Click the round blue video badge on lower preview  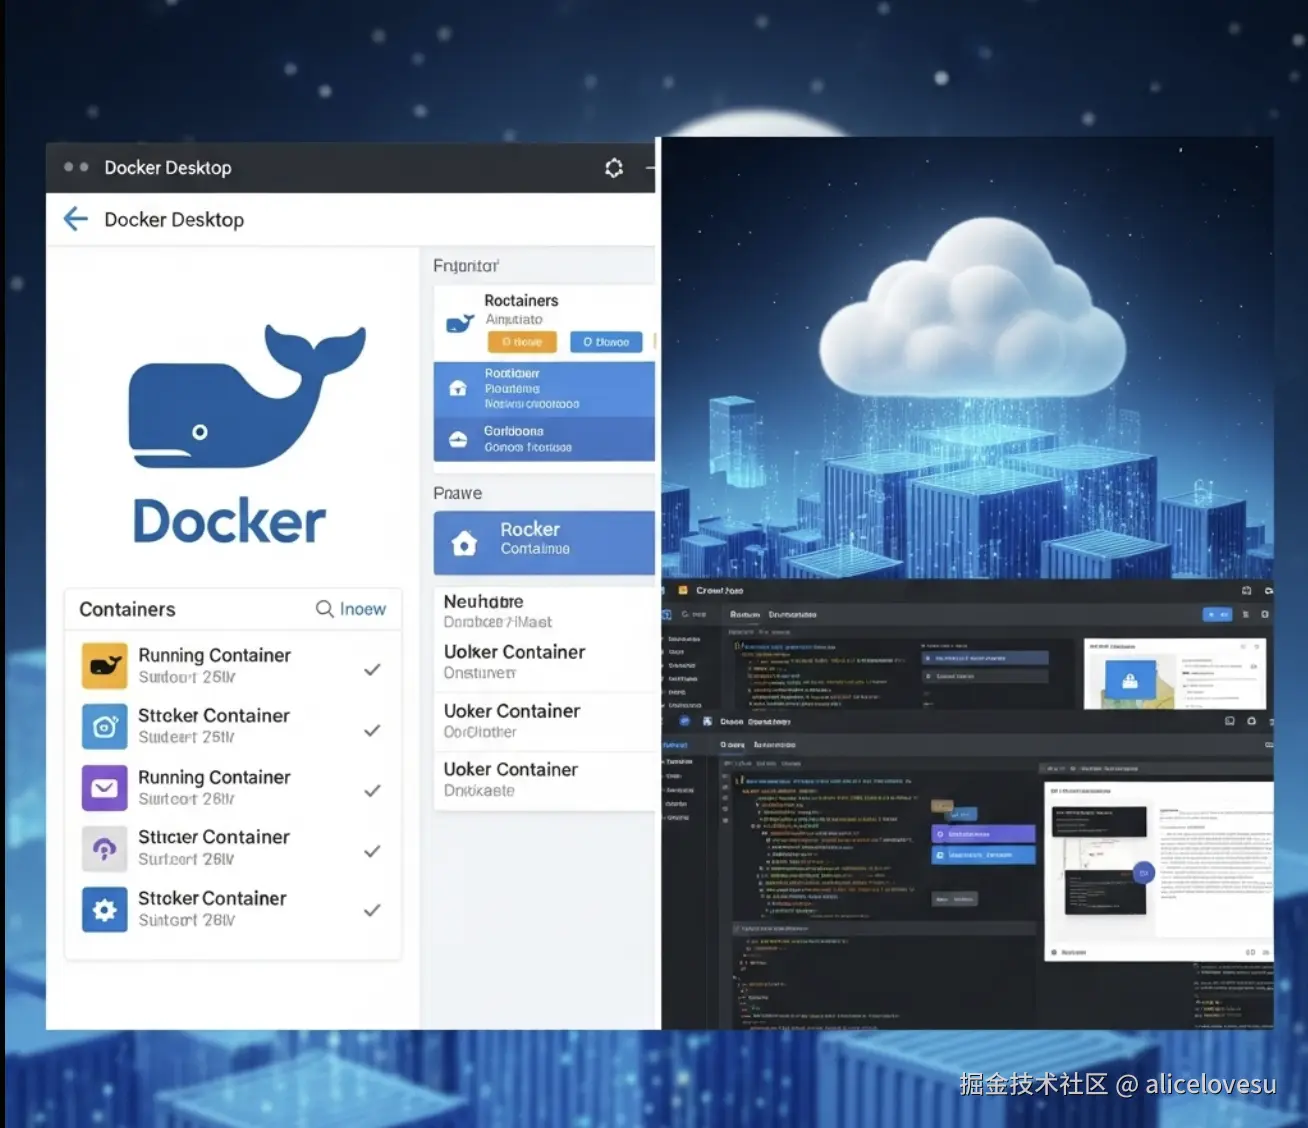[x=1143, y=873]
